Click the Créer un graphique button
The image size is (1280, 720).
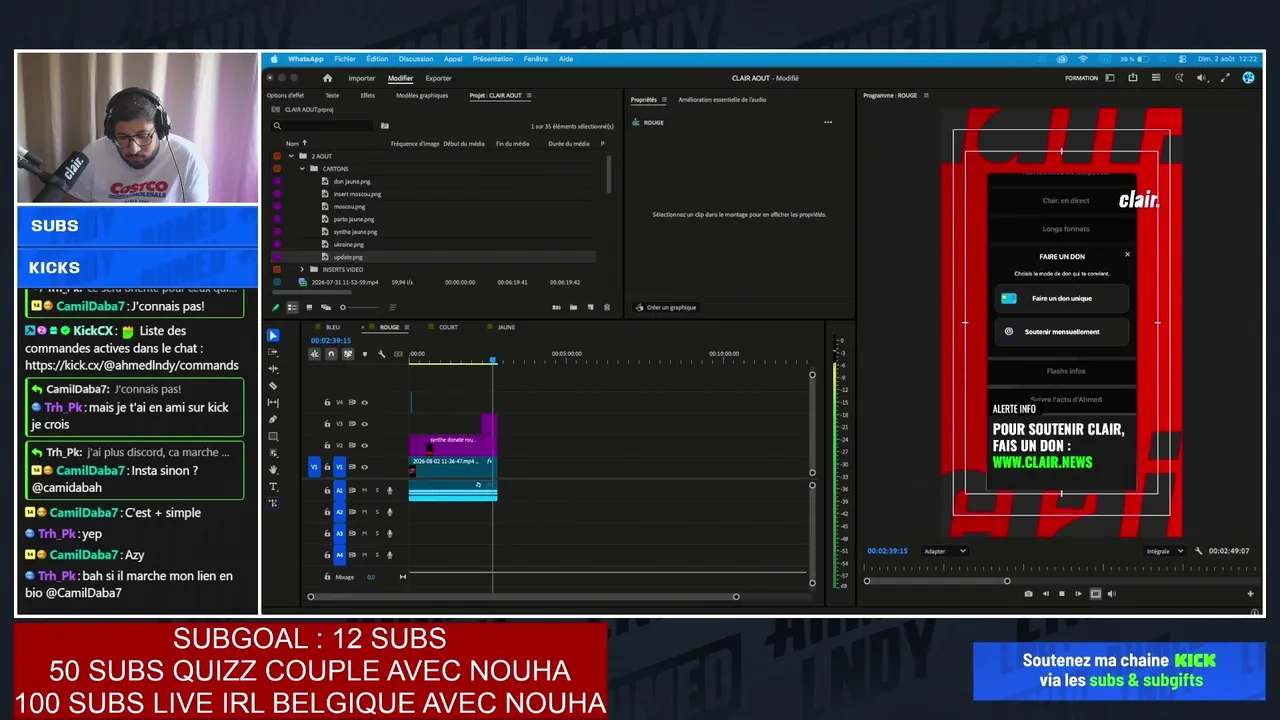click(x=666, y=307)
